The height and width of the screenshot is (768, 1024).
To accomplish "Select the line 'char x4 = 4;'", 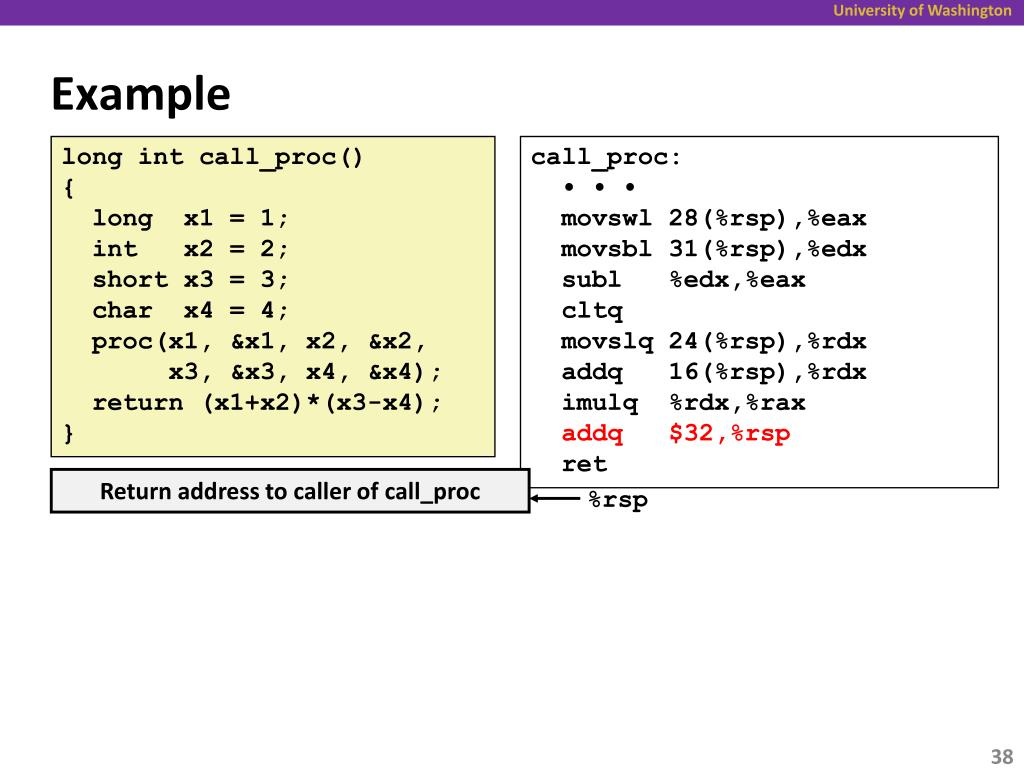I will (x=190, y=310).
